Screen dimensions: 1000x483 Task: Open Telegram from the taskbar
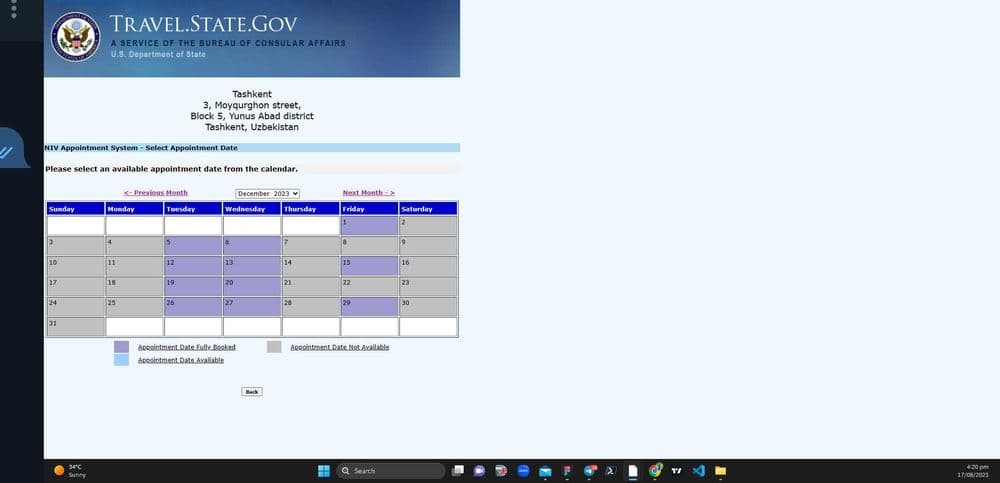(x=590, y=471)
